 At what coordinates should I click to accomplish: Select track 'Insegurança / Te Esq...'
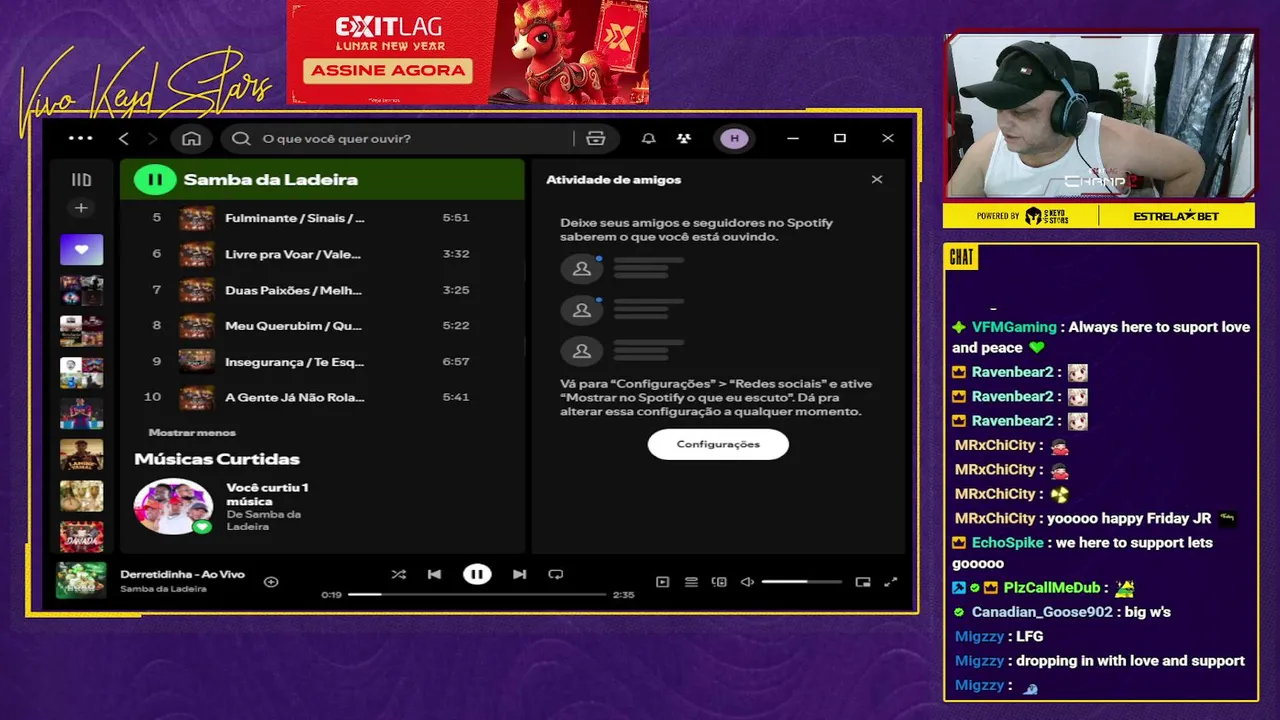tap(294, 362)
